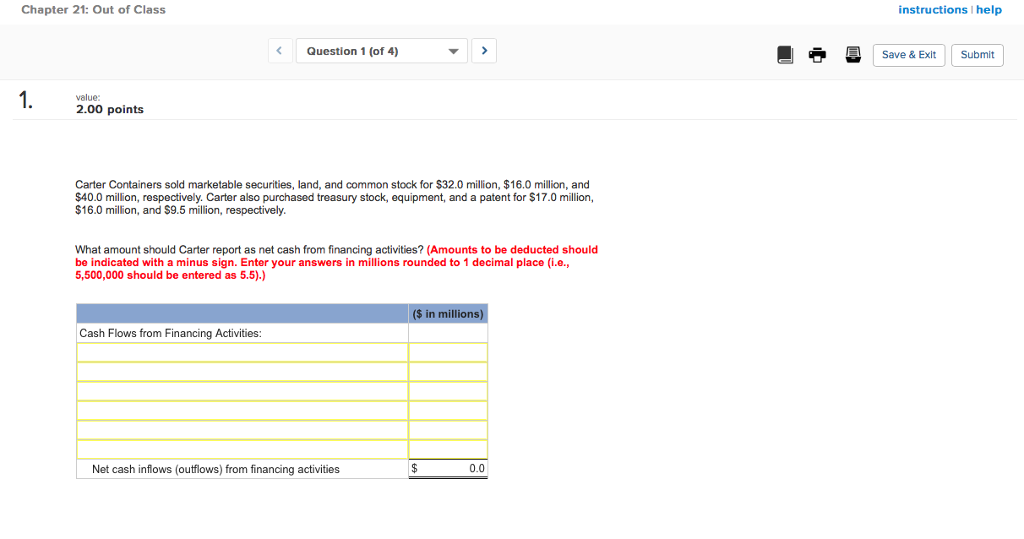Click the printer icon

817,55
